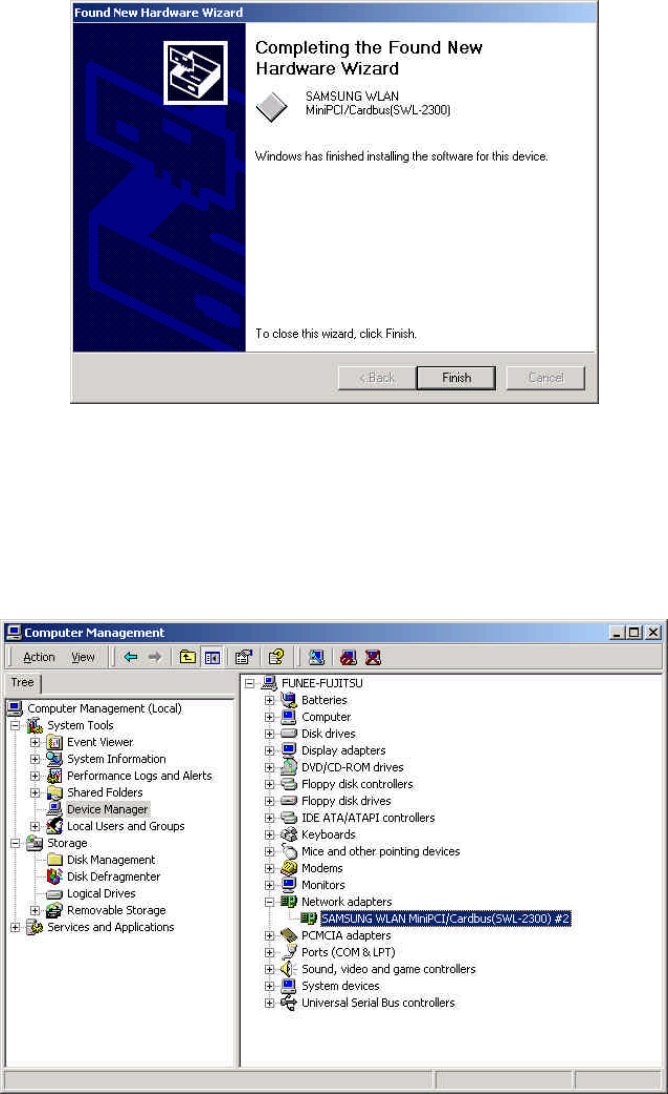Open the Action menu

tap(39, 657)
